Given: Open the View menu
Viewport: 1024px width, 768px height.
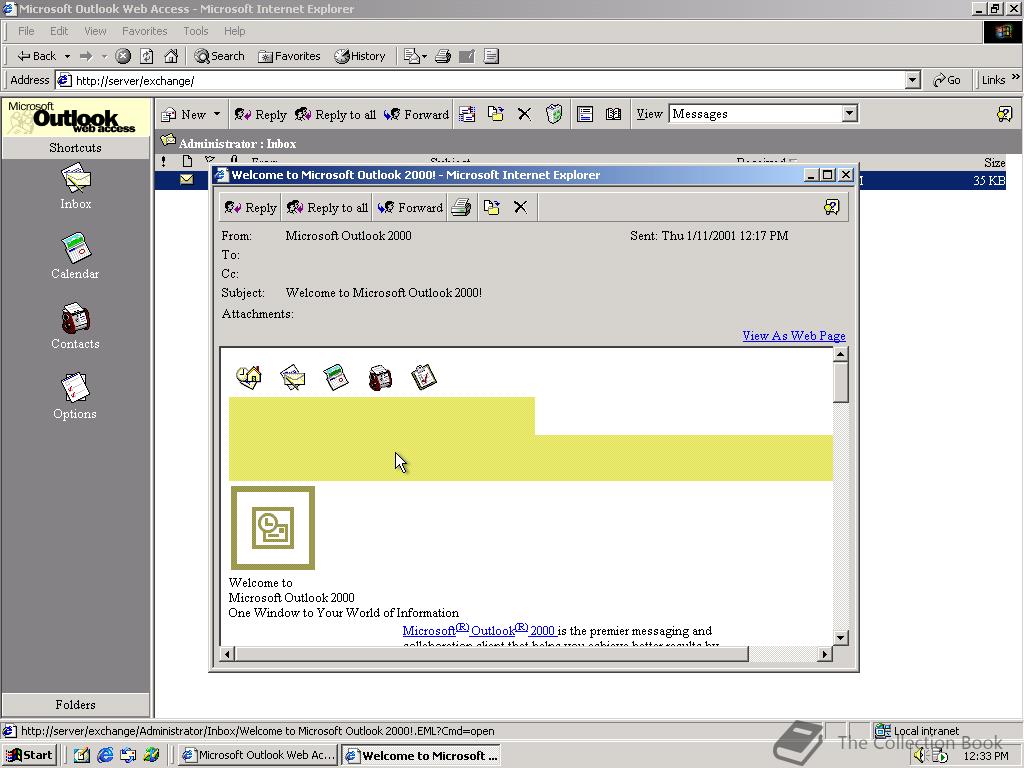Looking at the screenshot, I should click(95, 31).
